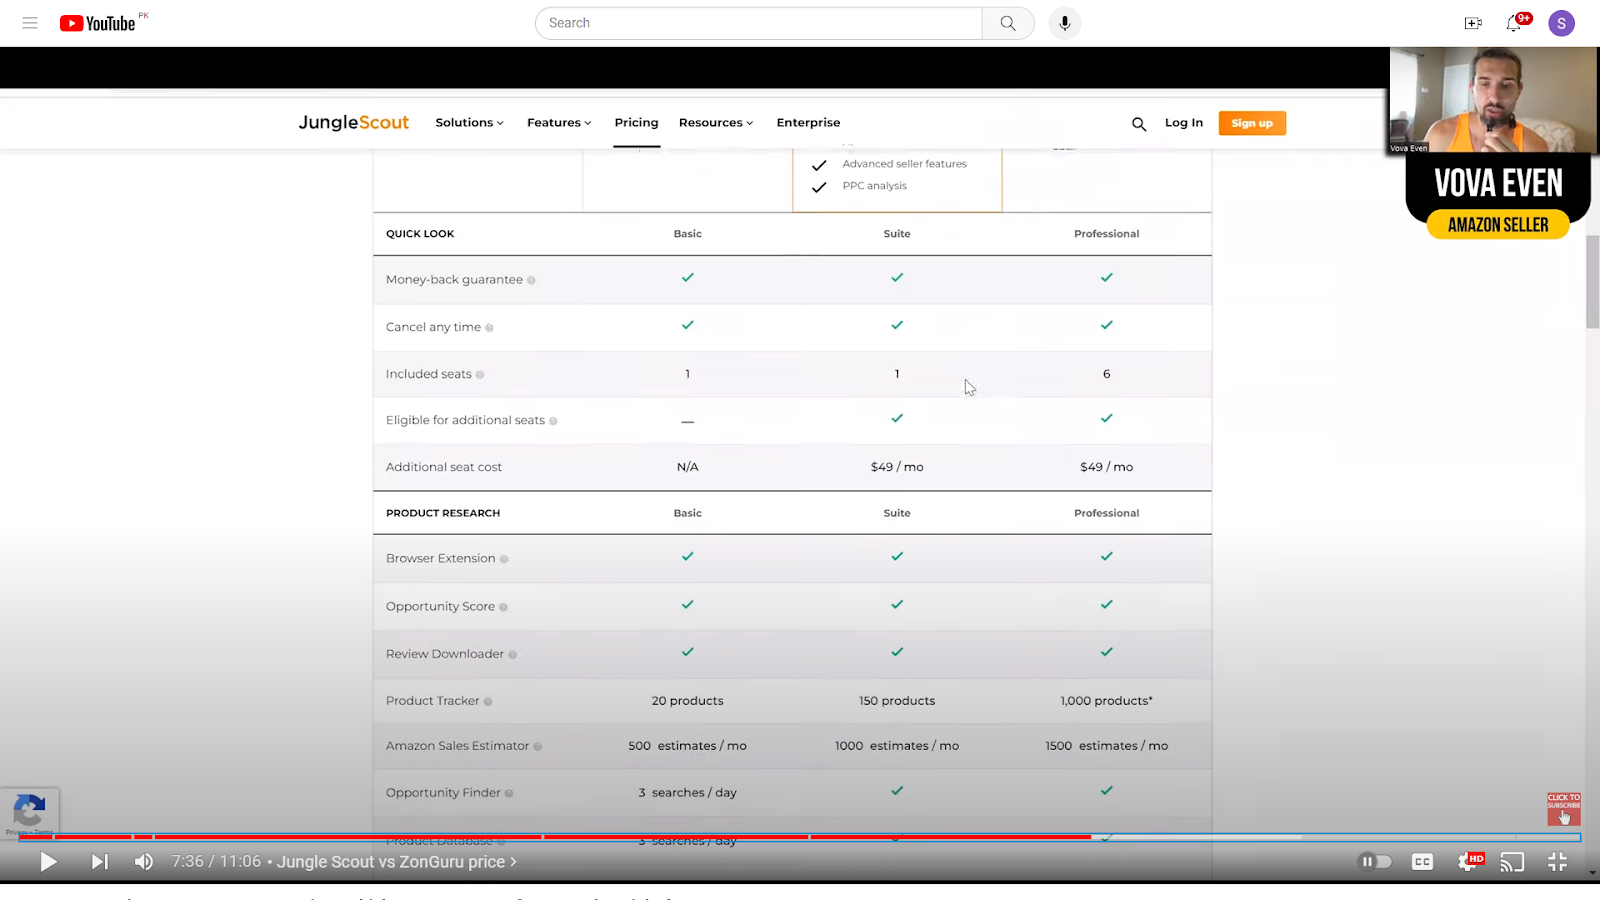
Task: Click info icon next to Money-back guarantee
Action: click(531, 280)
